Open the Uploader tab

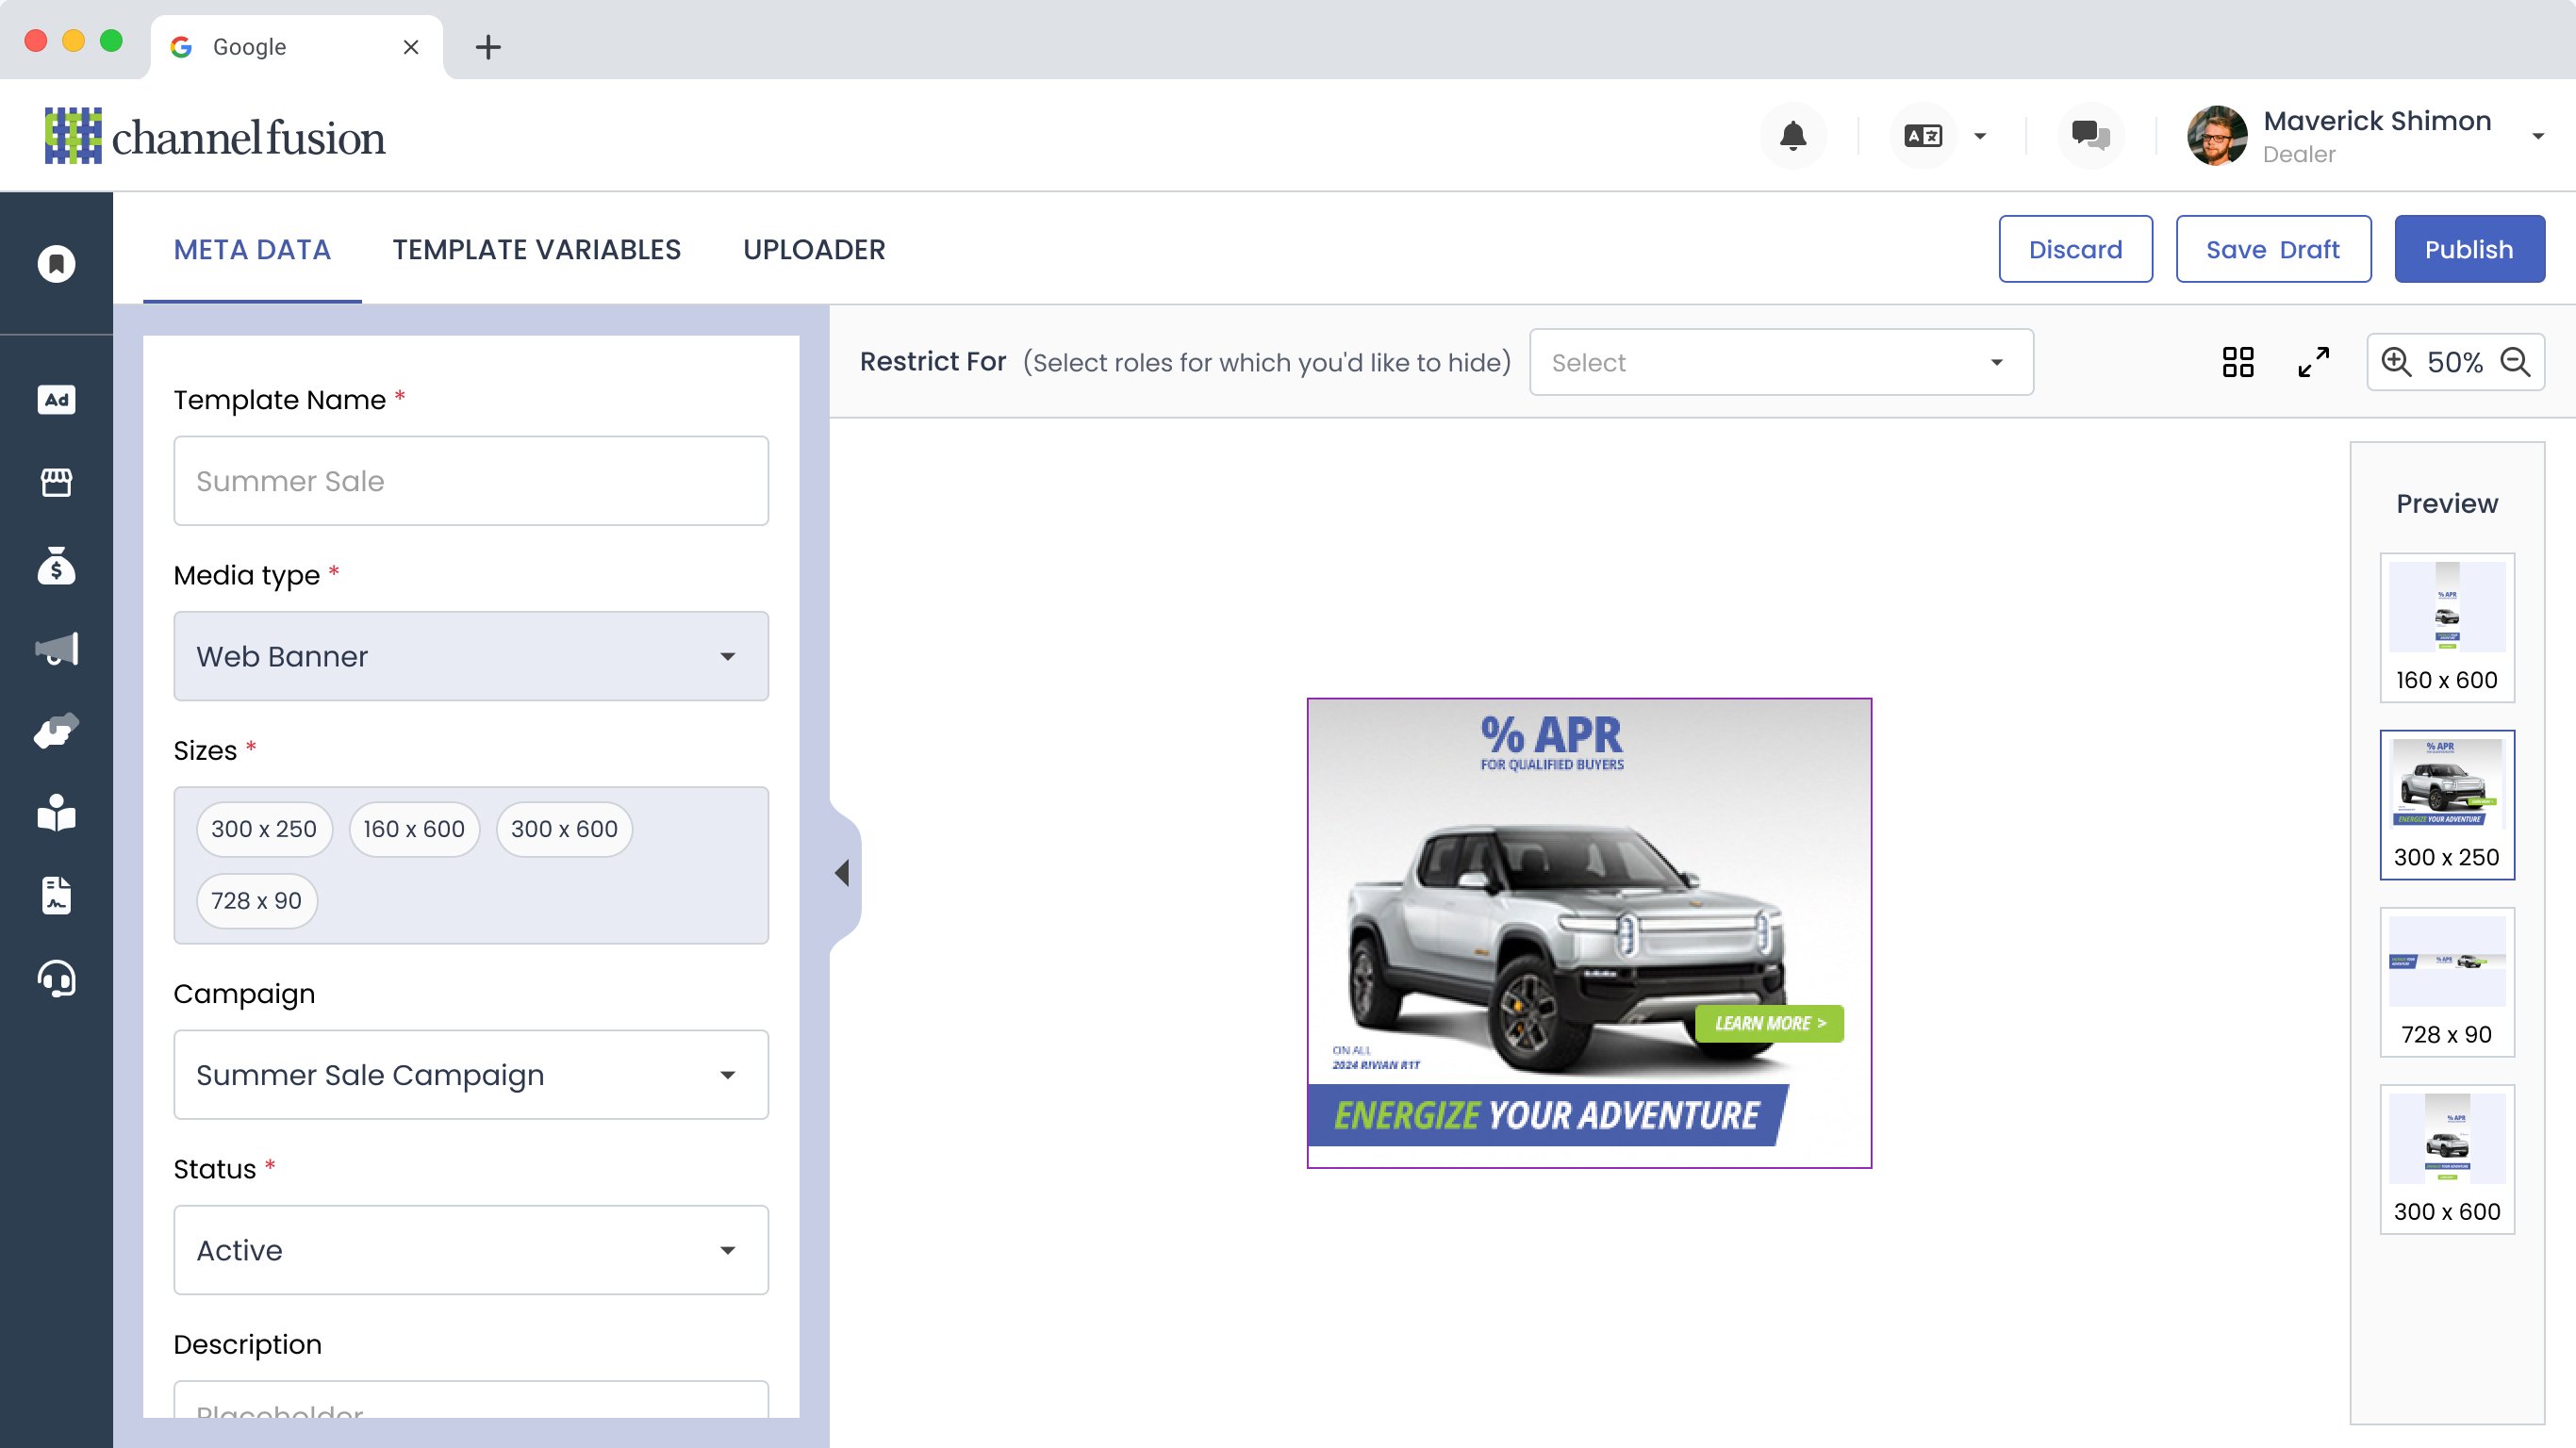tap(814, 250)
